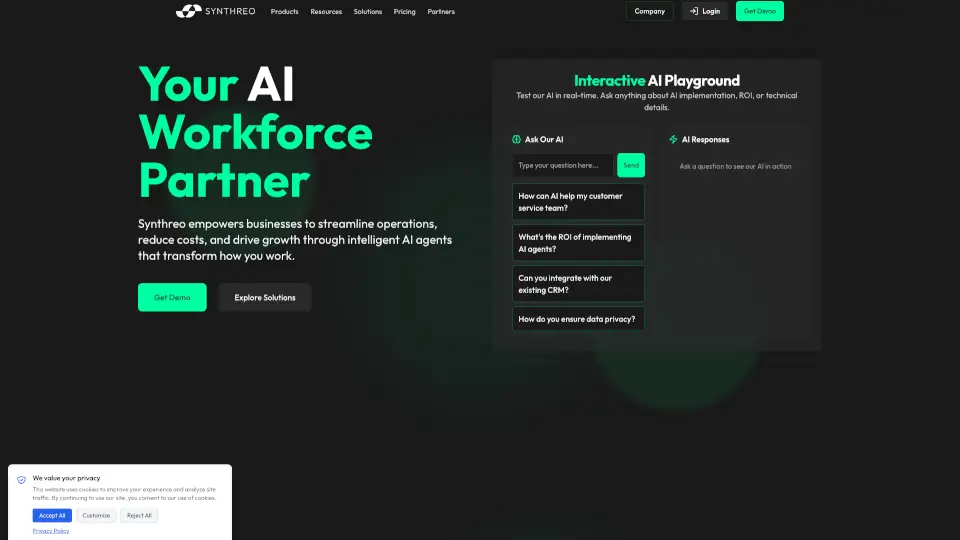
Task: Open the Products menu
Action: (x=284, y=12)
